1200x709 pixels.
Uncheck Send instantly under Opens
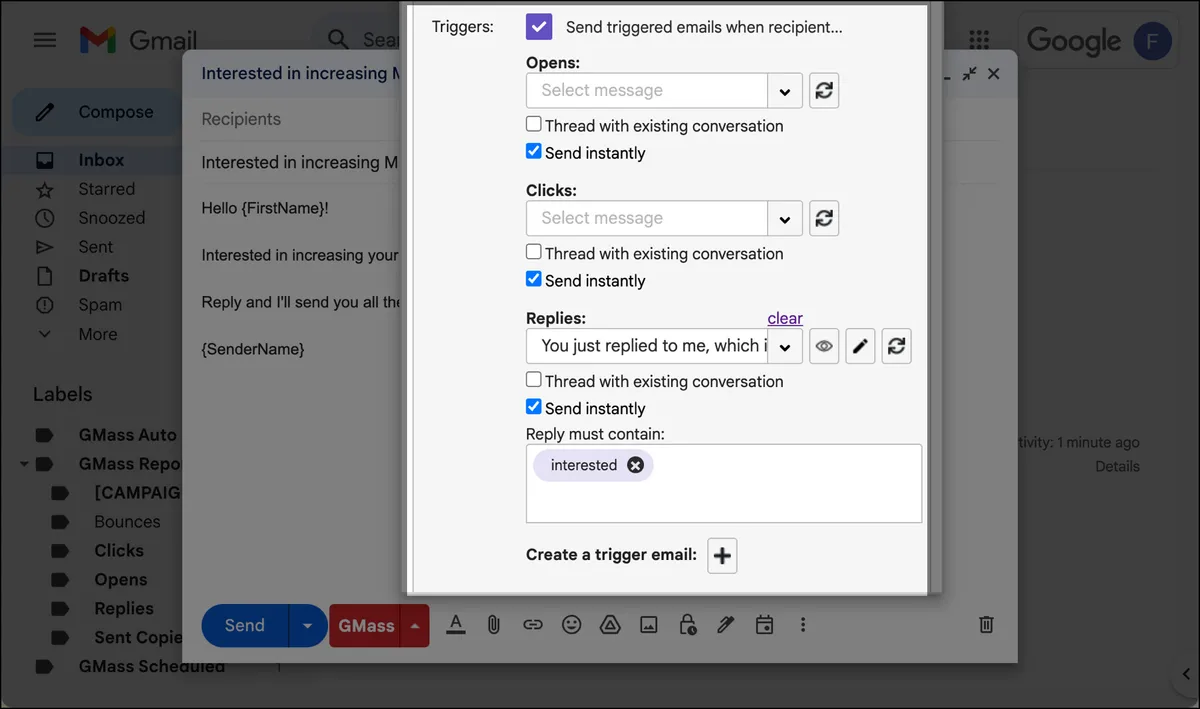534,152
